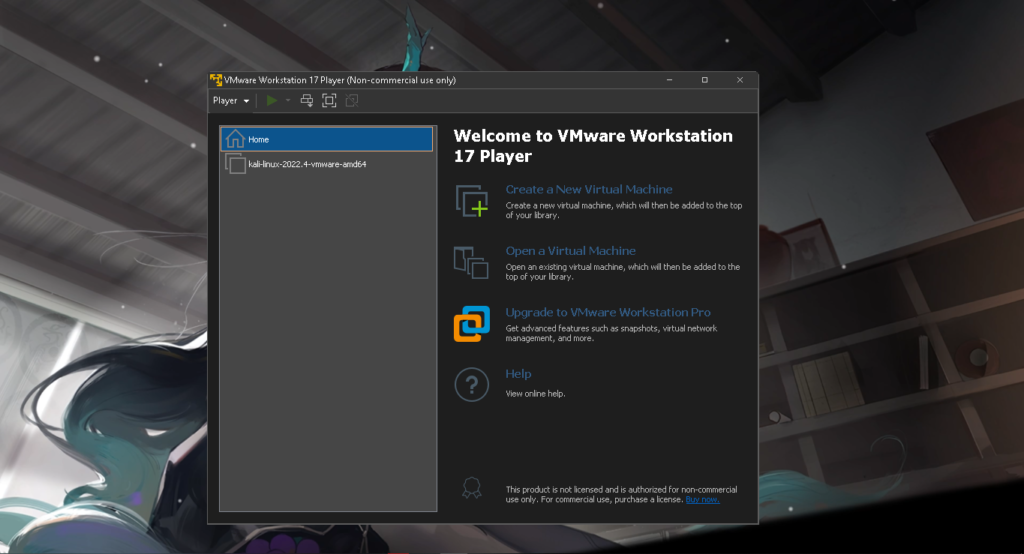Click the Buy now link
Viewport: 1024px width, 554px height.
pos(703,500)
